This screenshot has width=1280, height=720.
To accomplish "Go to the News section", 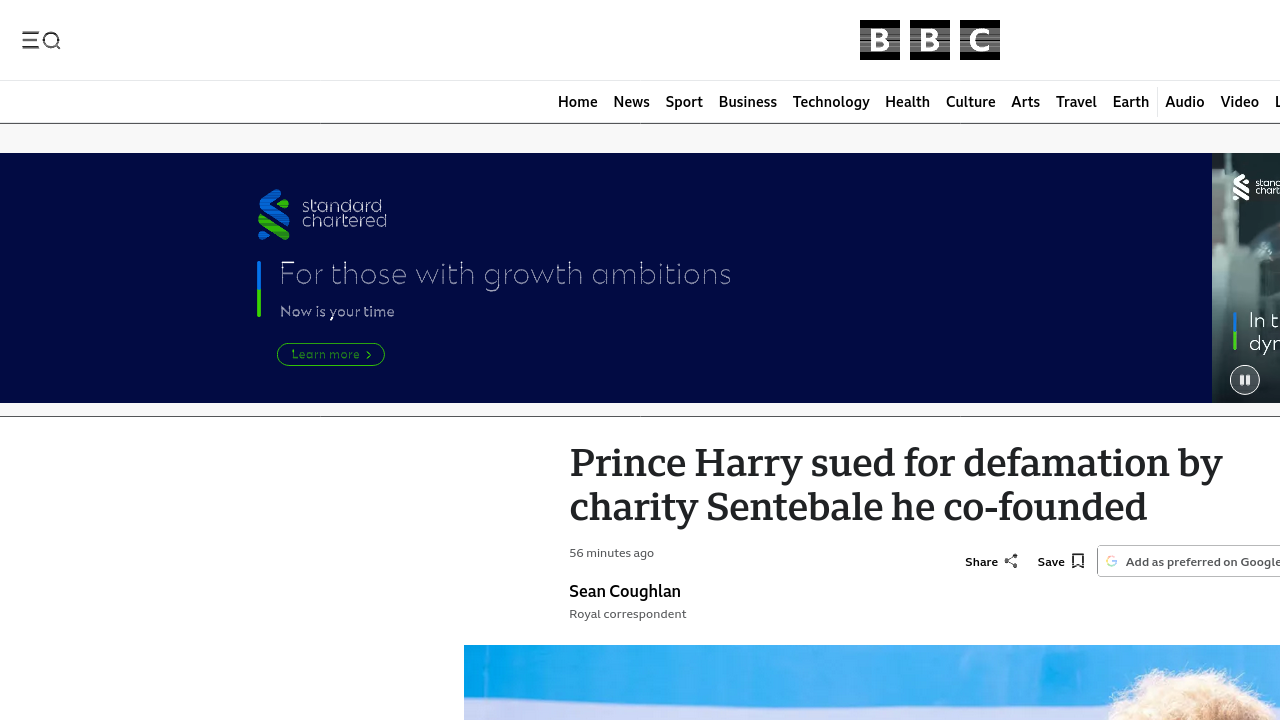I will click(631, 102).
